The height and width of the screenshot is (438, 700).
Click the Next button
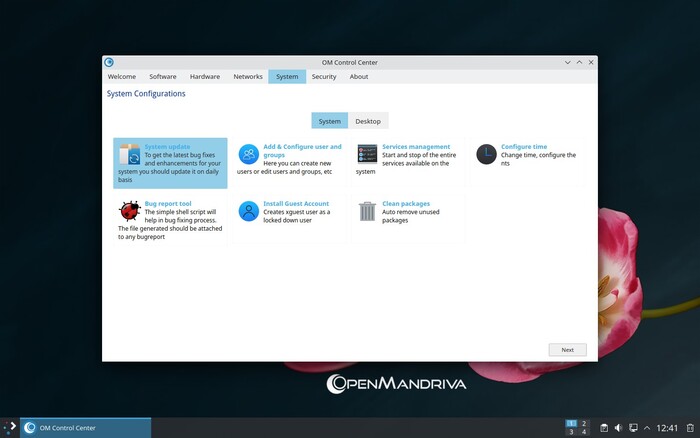click(x=567, y=350)
